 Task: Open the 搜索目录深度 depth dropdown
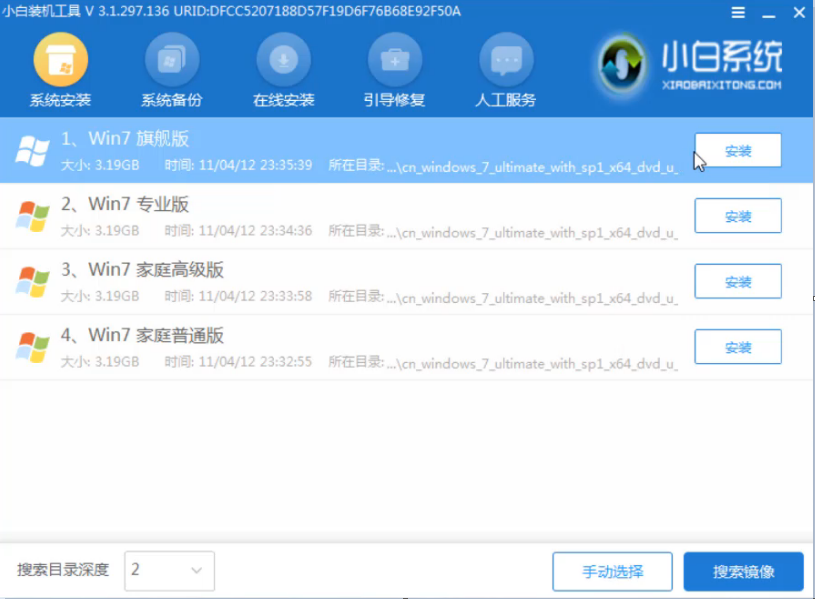click(x=169, y=571)
